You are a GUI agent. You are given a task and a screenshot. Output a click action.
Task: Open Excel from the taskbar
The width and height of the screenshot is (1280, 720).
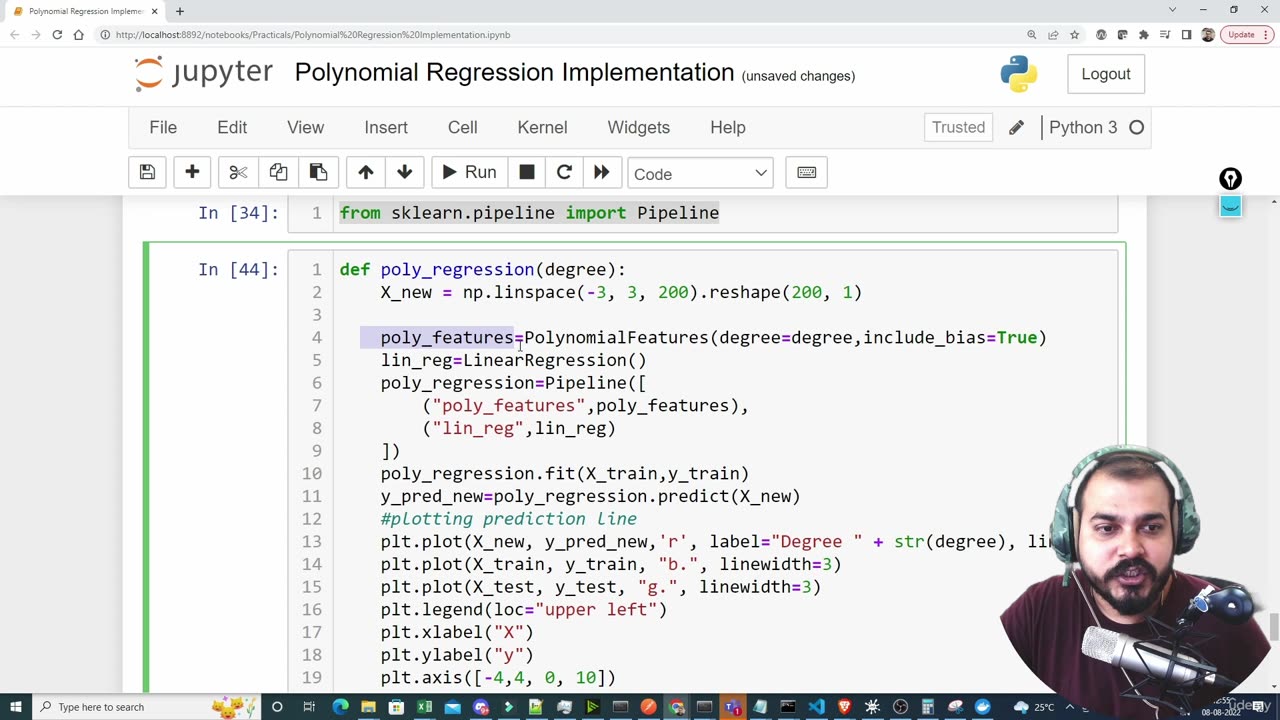point(424,707)
